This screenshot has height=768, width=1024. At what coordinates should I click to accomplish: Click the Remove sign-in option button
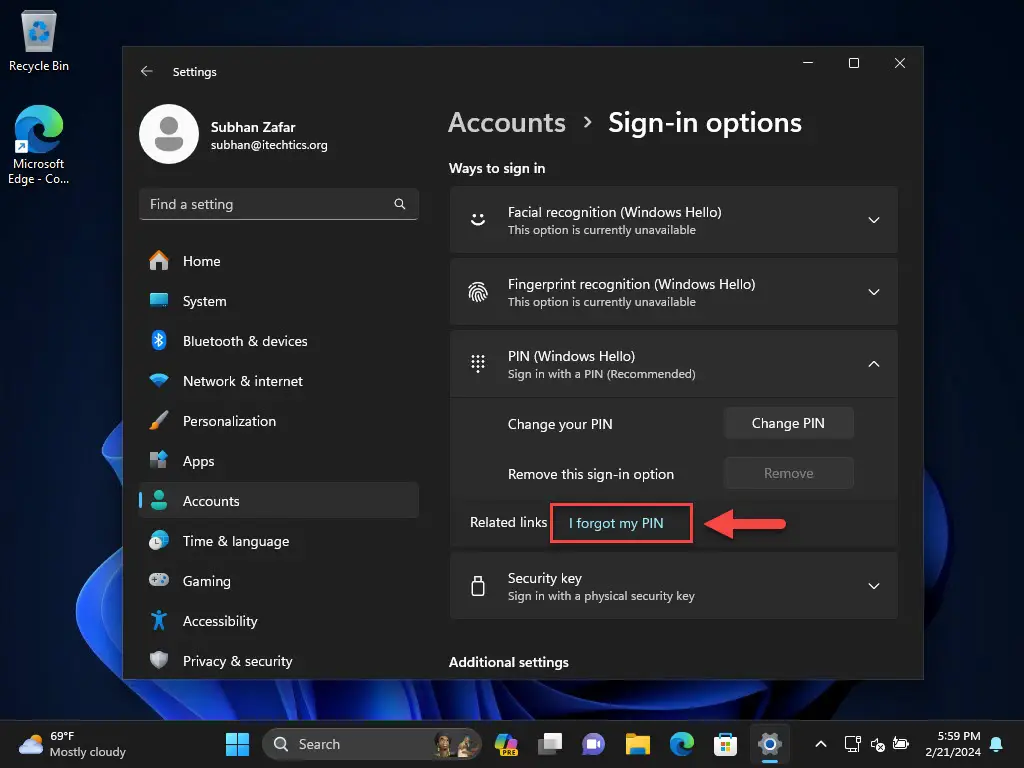(x=788, y=473)
